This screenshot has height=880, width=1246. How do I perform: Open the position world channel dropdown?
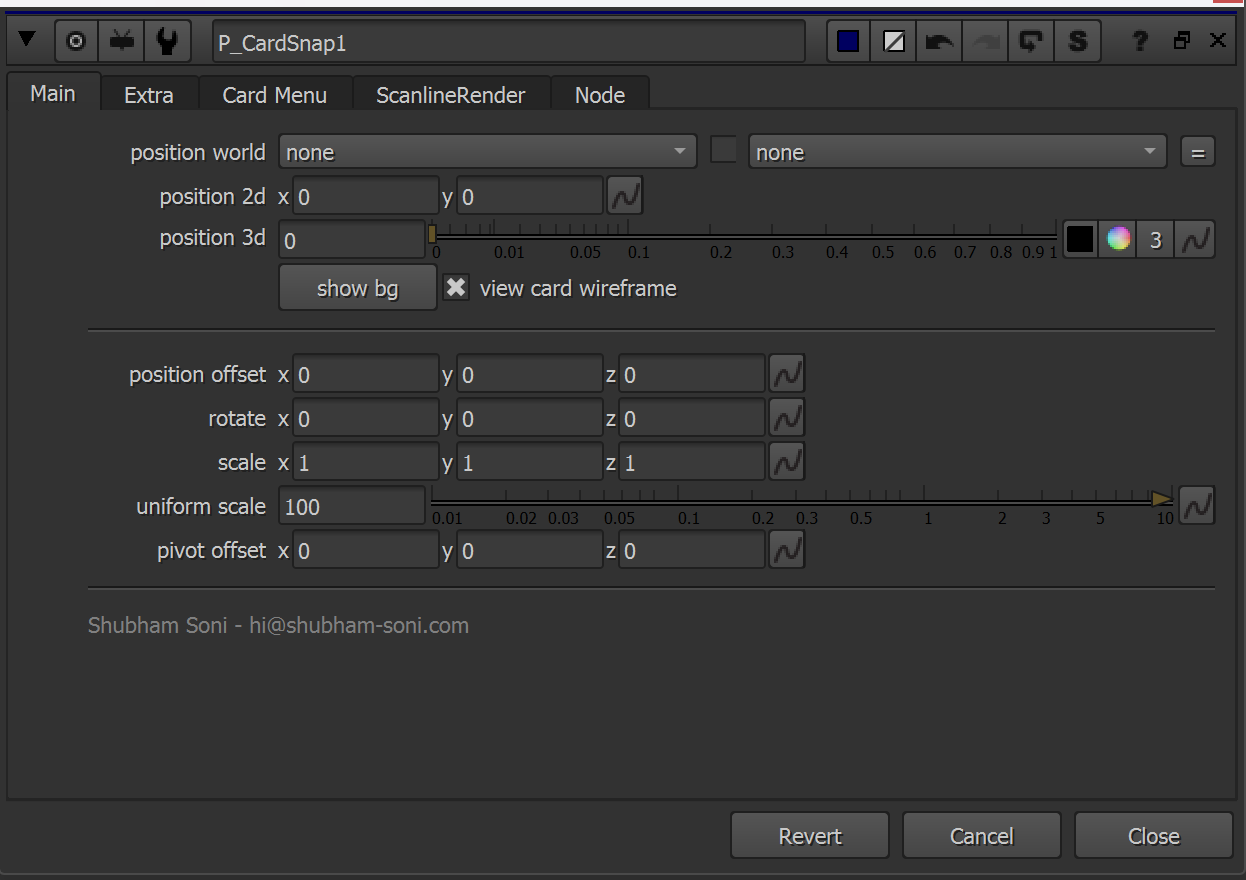(x=487, y=152)
